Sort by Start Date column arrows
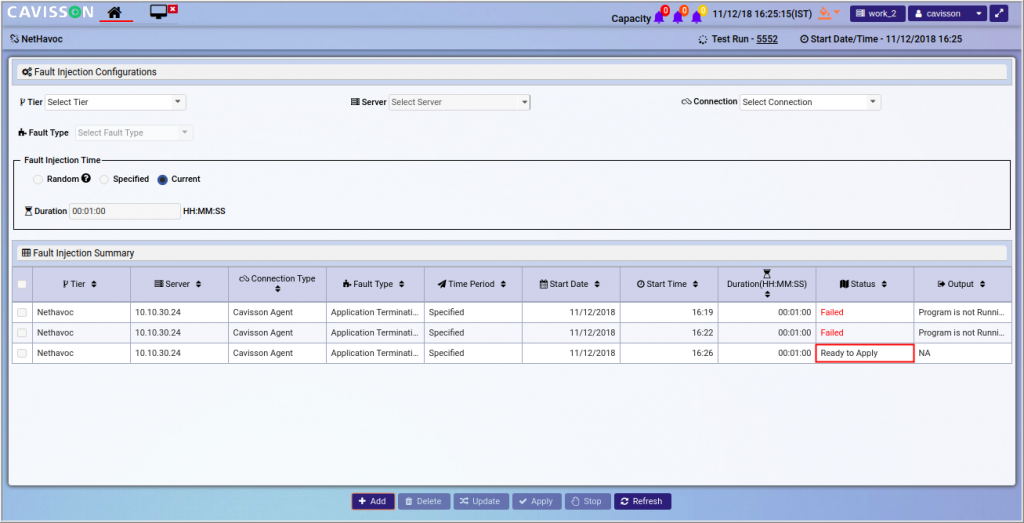 coord(597,285)
